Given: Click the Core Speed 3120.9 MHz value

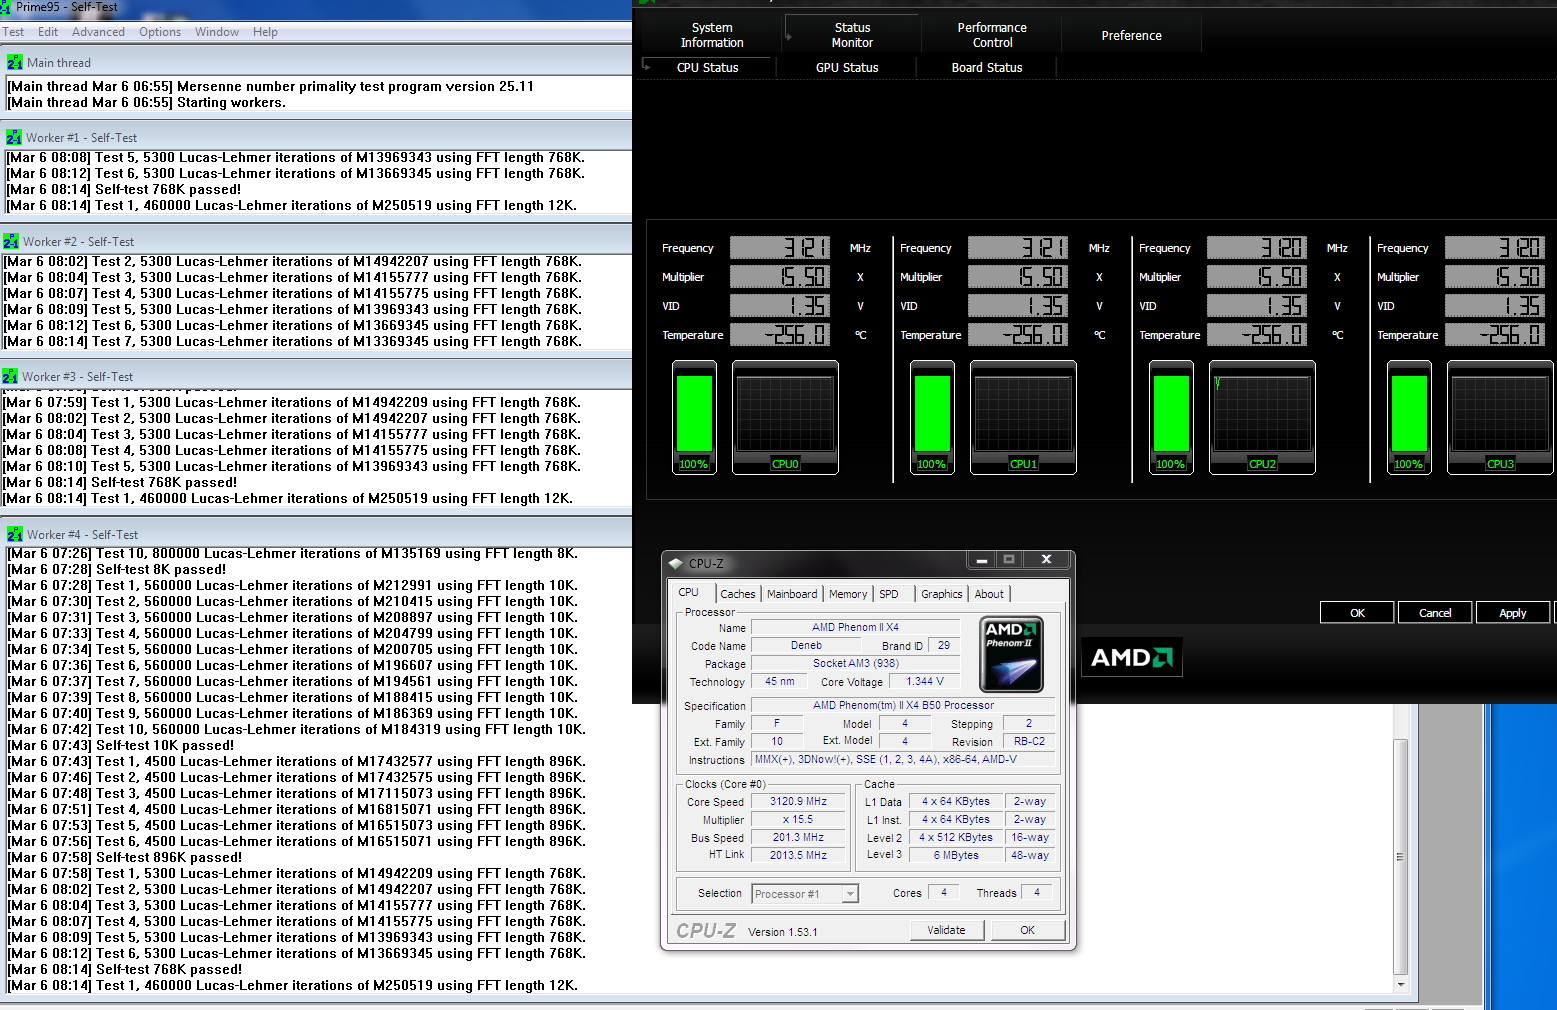Looking at the screenshot, I should [x=798, y=802].
